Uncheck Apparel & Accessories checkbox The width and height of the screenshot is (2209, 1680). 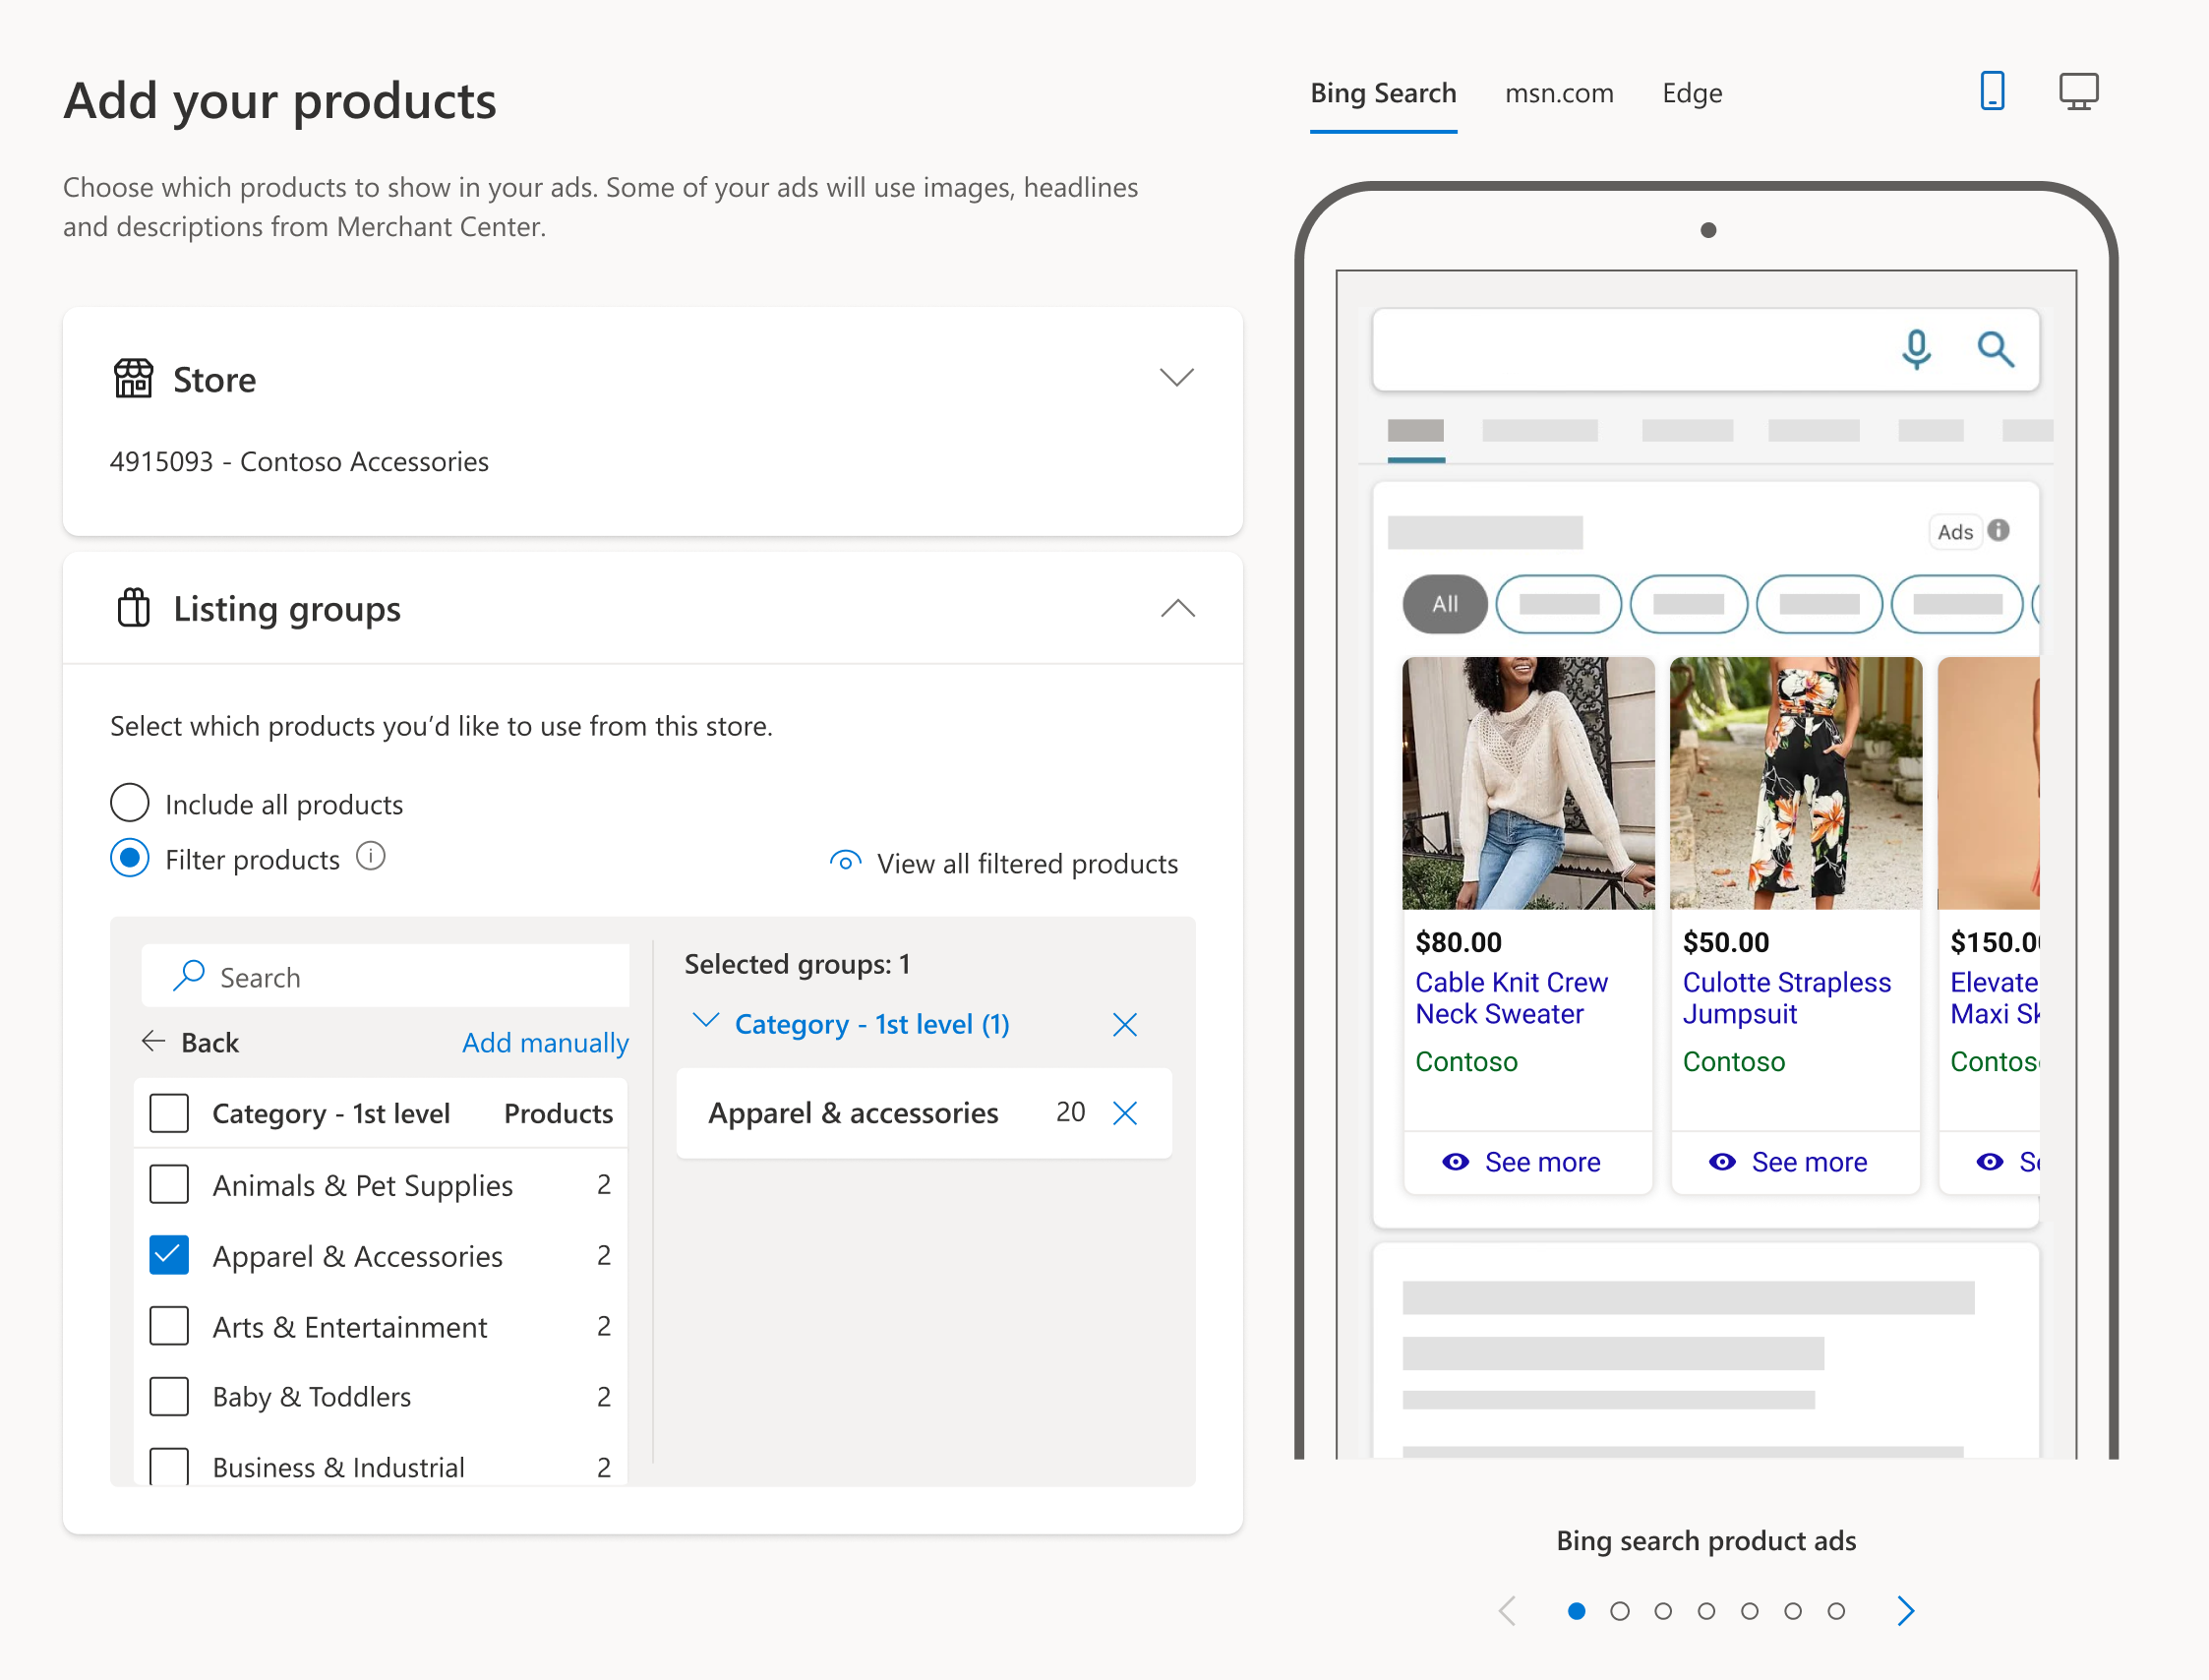[169, 1255]
